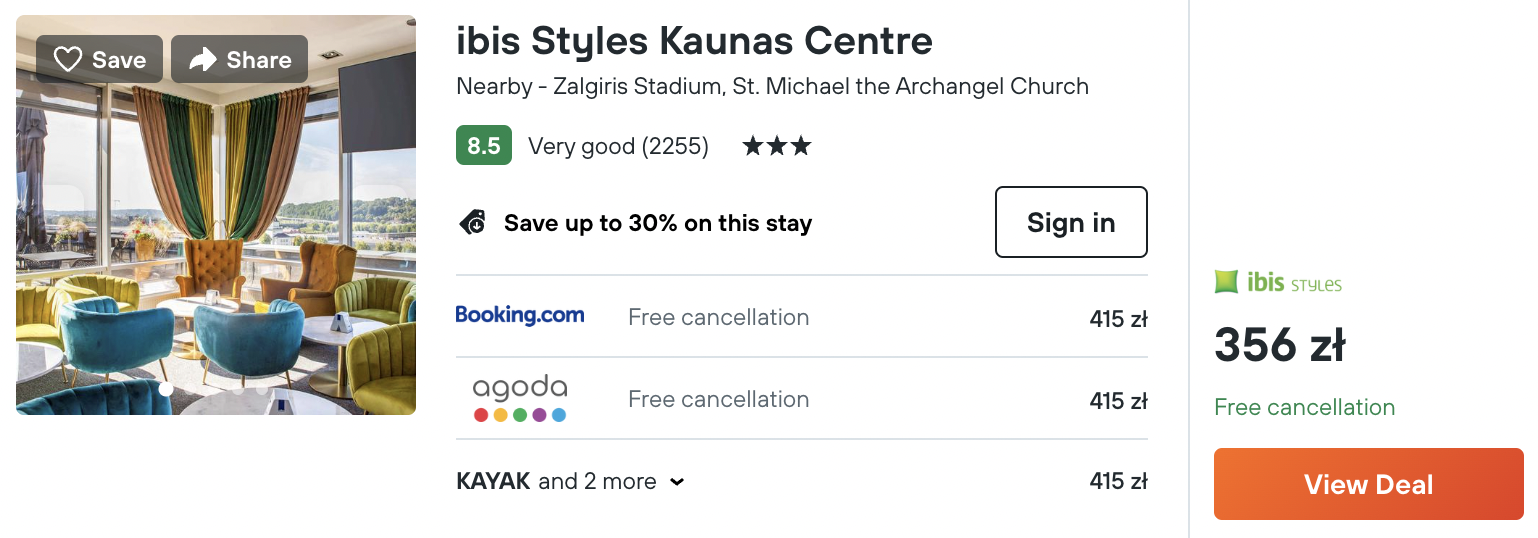Click the heart icon to save hotel
Image resolution: width=1538 pixels, height=538 pixels.
[67, 60]
